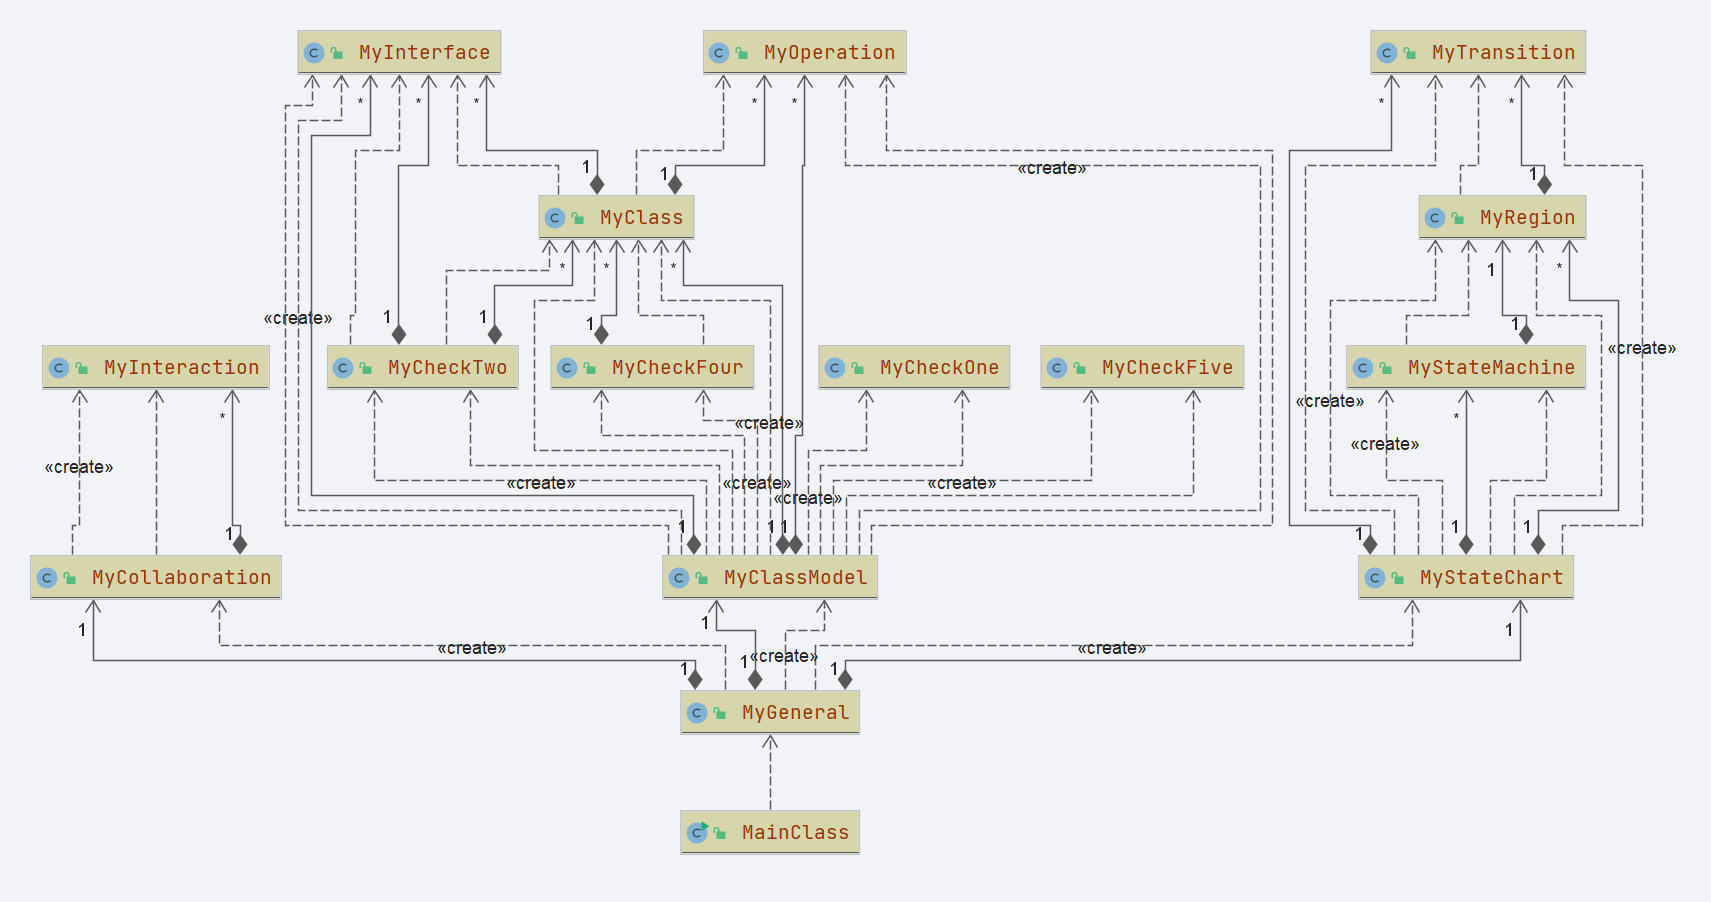The image size is (1711, 902).
Task: Select the MyCheckFive node label
Action: 1167,368
